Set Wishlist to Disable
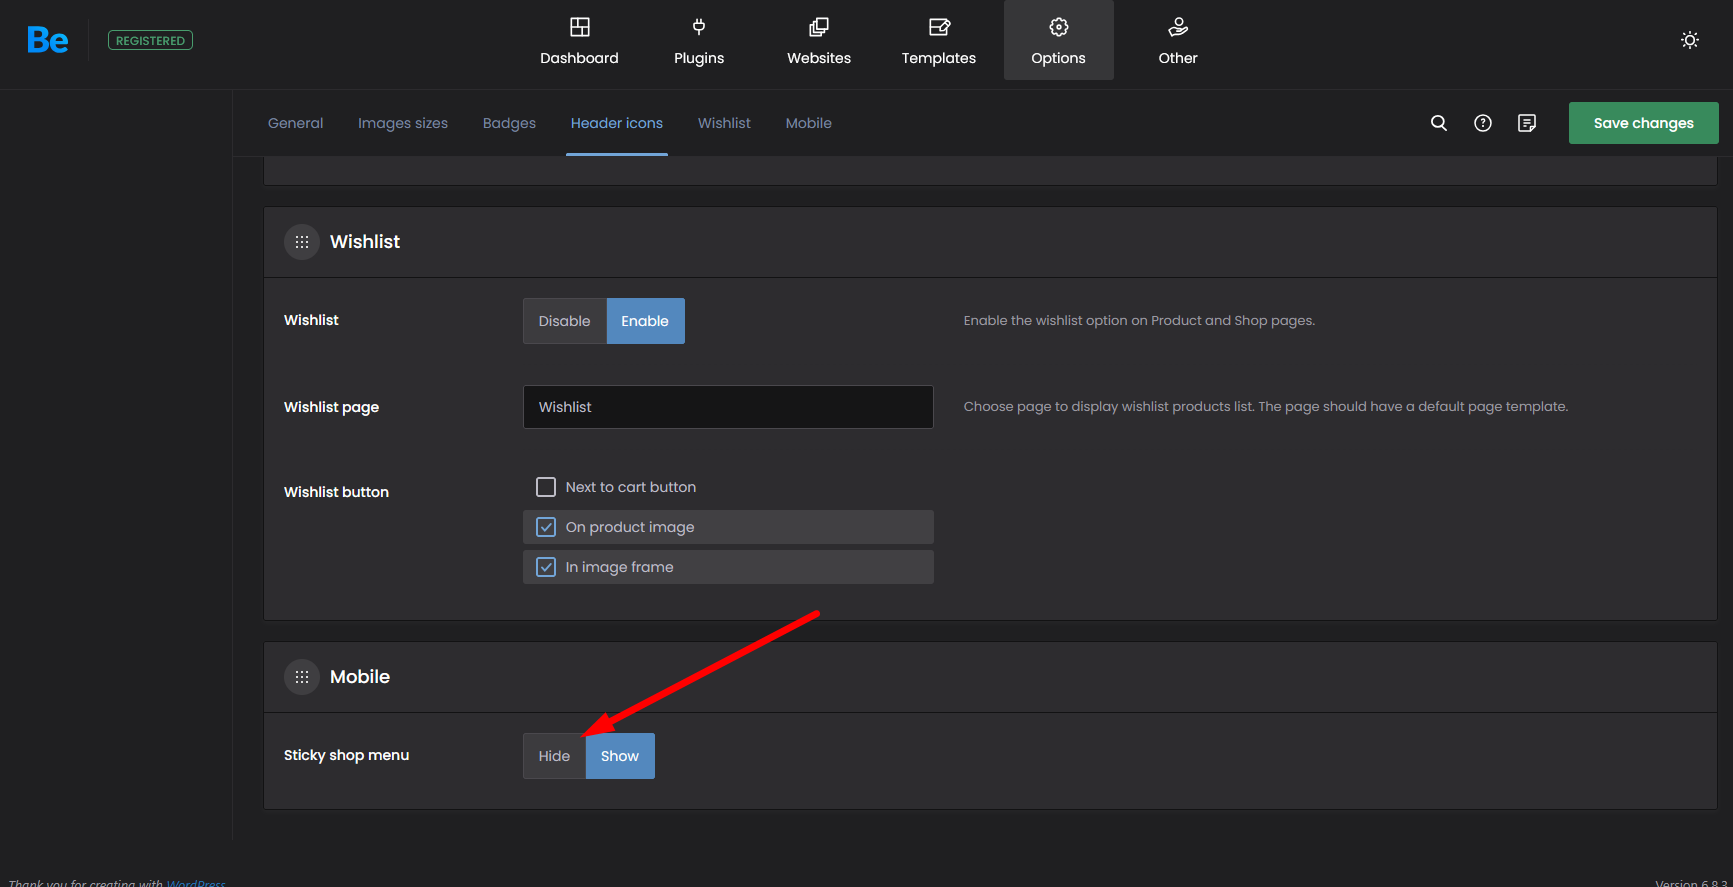1733x887 pixels. [x=564, y=321]
